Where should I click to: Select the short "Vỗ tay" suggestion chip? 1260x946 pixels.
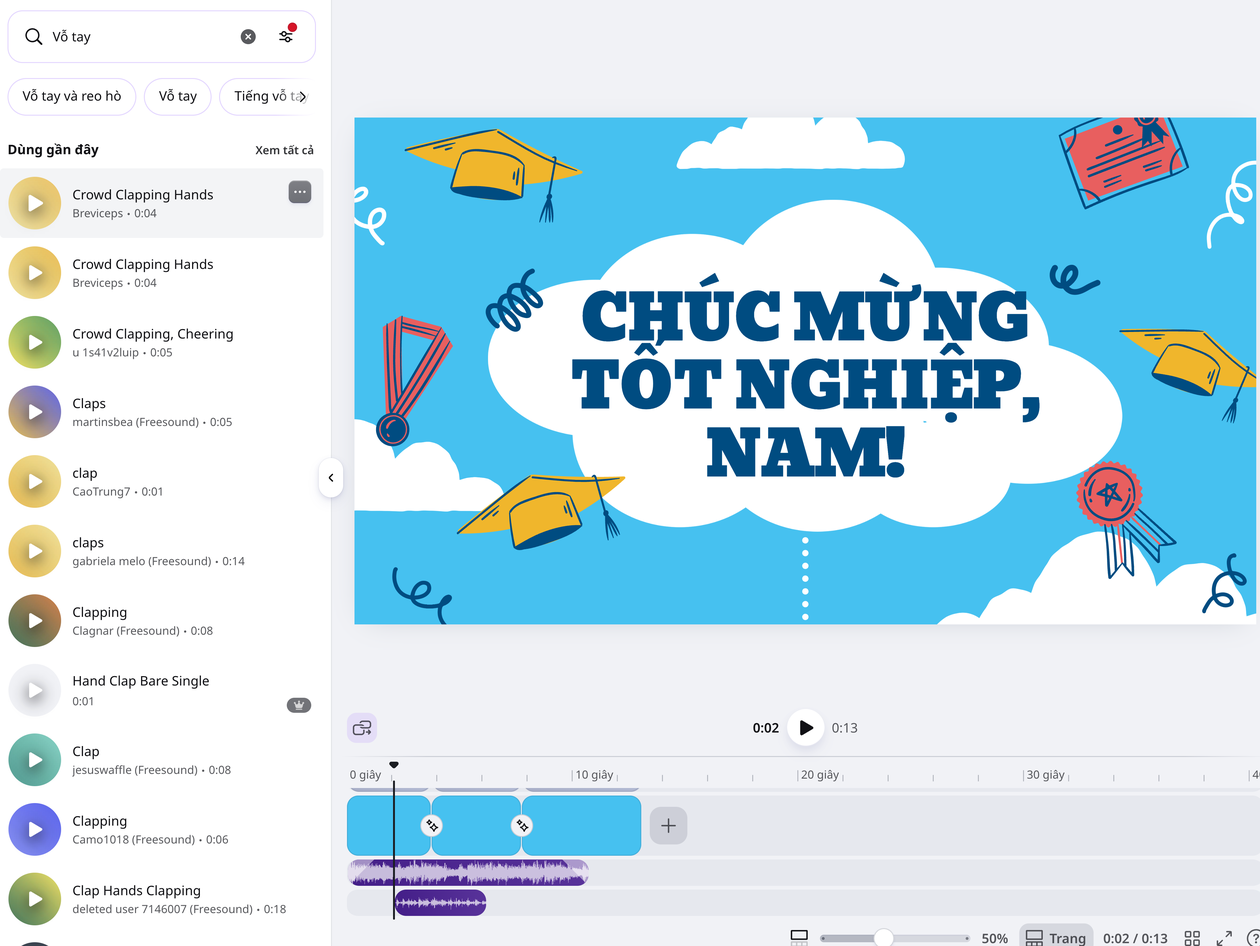click(x=177, y=97)
